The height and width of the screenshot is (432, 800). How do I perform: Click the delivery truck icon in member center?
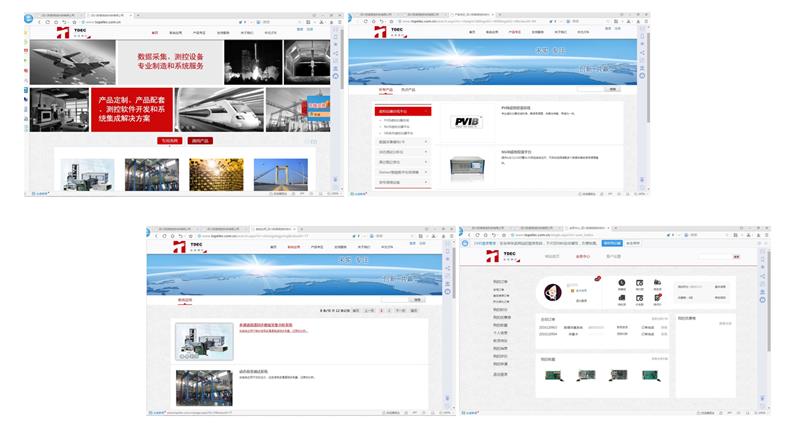(x=658, y=283)
